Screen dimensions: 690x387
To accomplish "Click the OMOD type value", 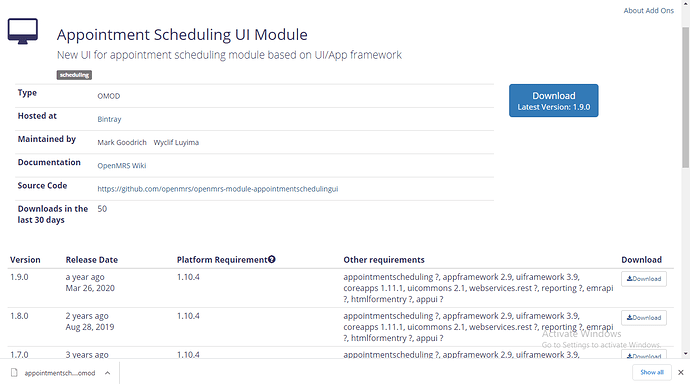I will [108, 96].
